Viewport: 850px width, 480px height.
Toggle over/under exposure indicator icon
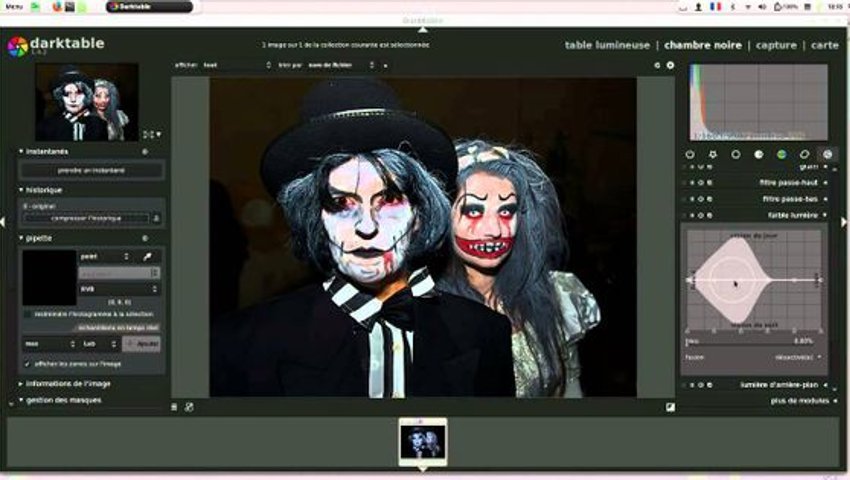671,407
